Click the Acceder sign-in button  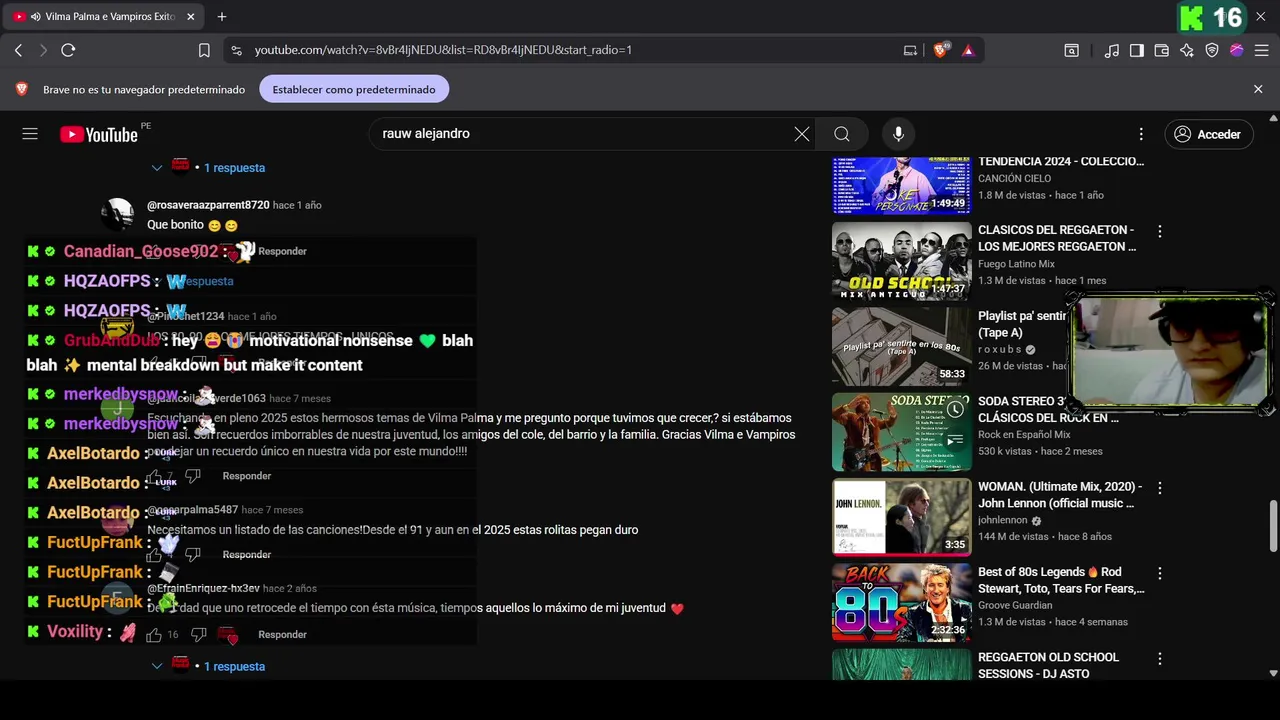[1209, 134]
